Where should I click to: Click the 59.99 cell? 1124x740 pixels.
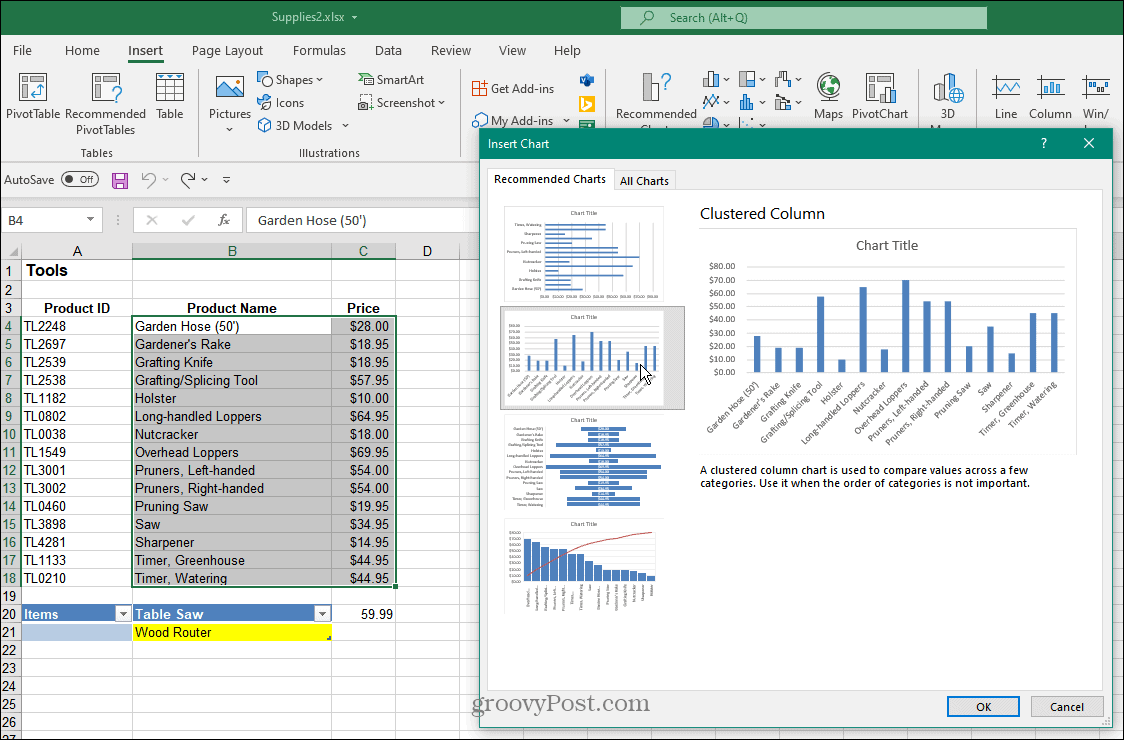coord(363,614)
